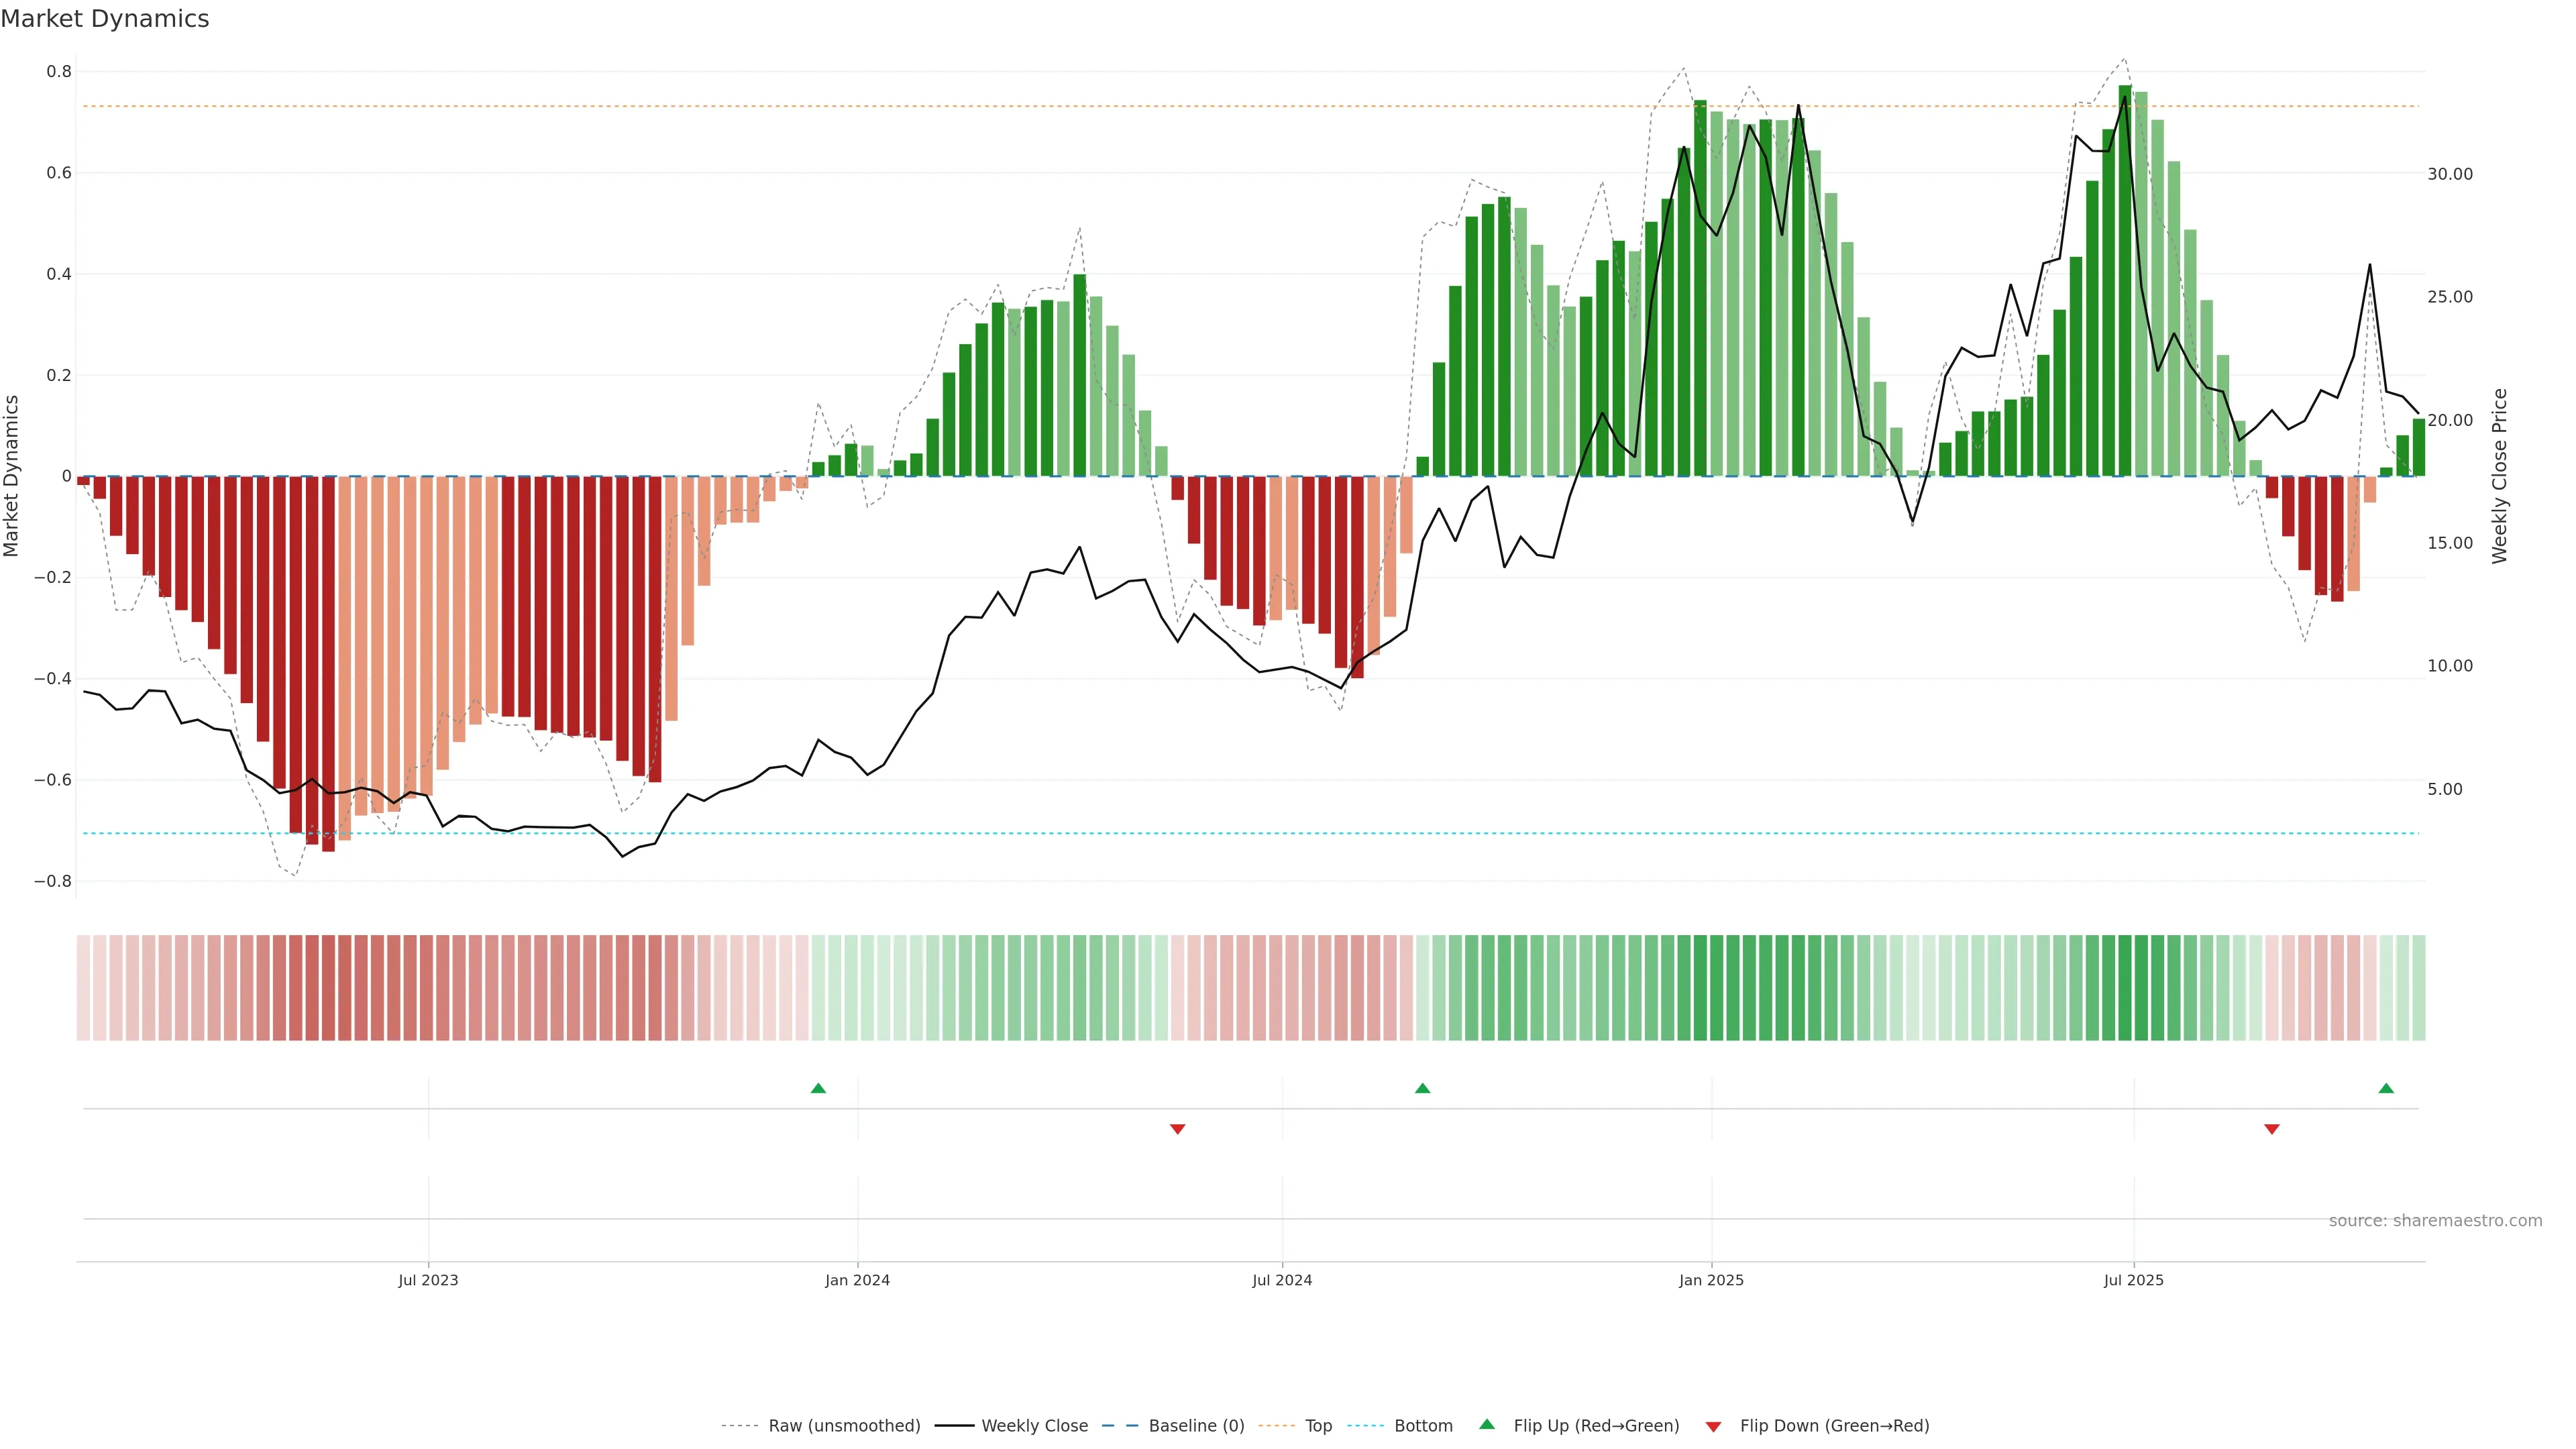Screen dimensions: 2576x1449
Task: Click the last green flip-up triangle at far right
Action: (2386, 1088)
